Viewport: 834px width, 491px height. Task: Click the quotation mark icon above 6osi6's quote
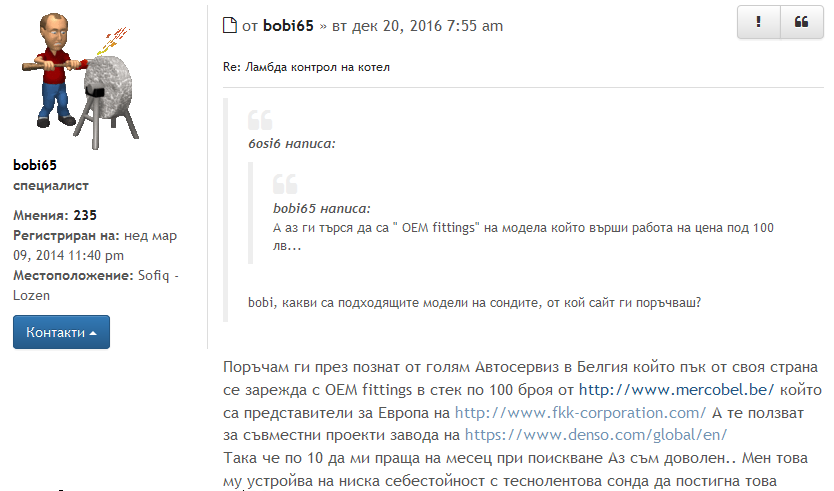[260, 119]
